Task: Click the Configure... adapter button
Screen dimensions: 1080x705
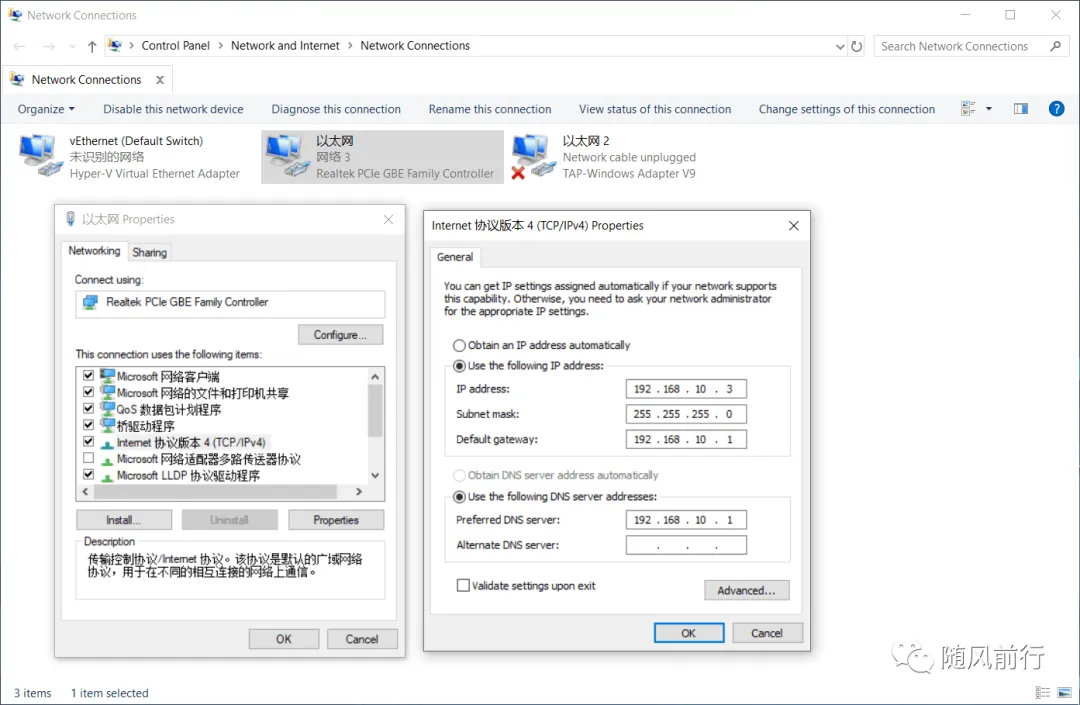Action: pyautogui.click(x=340, y=335)
